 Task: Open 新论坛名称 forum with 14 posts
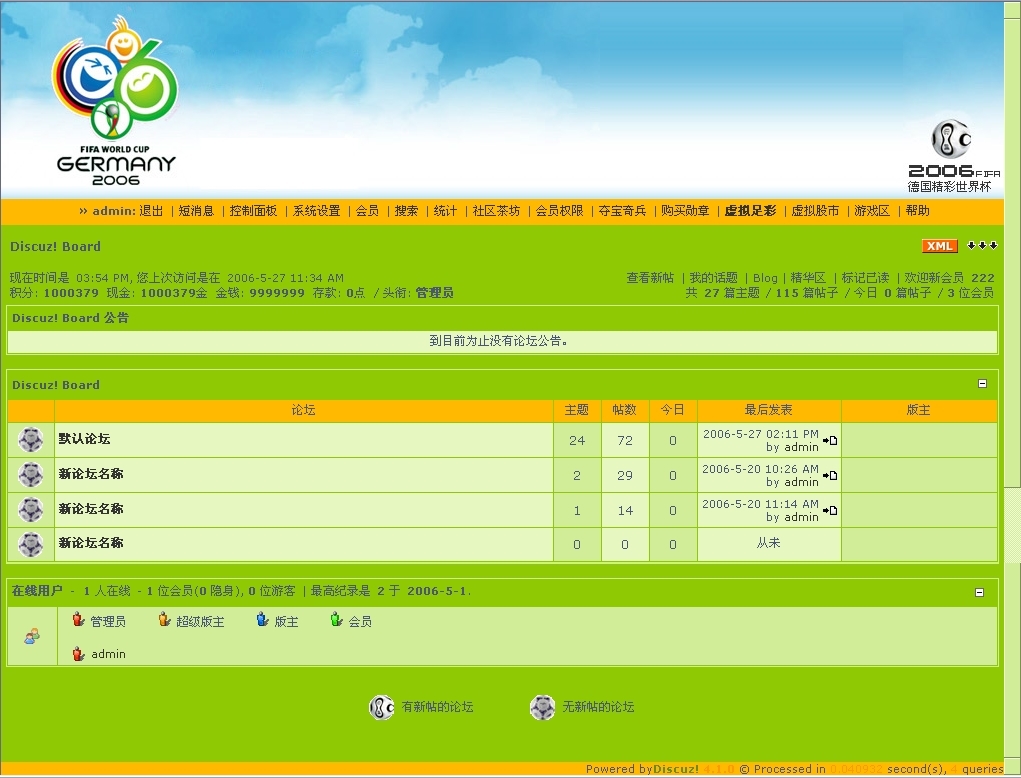tap(91, 508)
